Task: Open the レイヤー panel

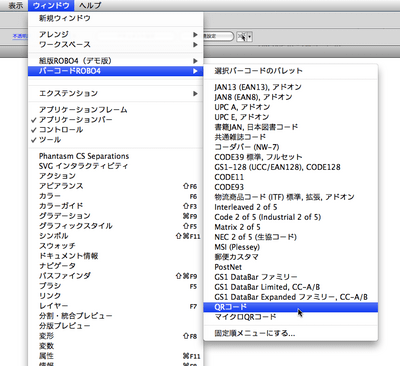Action: pos(115,306)
